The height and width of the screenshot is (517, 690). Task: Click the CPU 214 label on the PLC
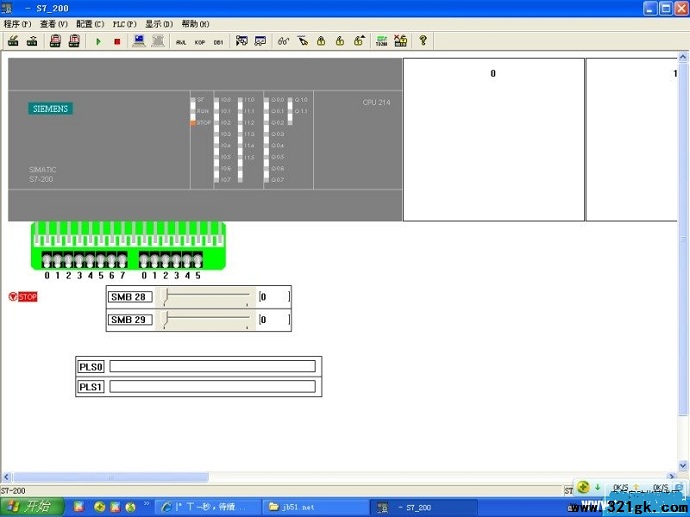click(x=376, y=102)
